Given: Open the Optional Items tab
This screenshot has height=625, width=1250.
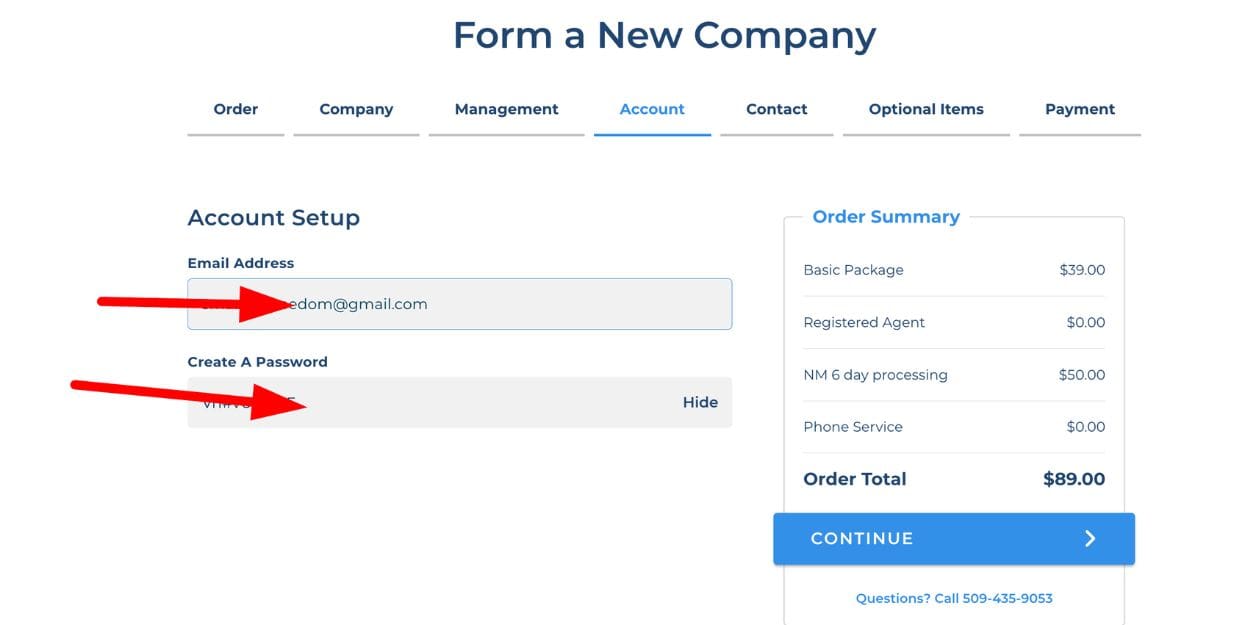Looking at the screenshot, I should (x=926, y=110).
